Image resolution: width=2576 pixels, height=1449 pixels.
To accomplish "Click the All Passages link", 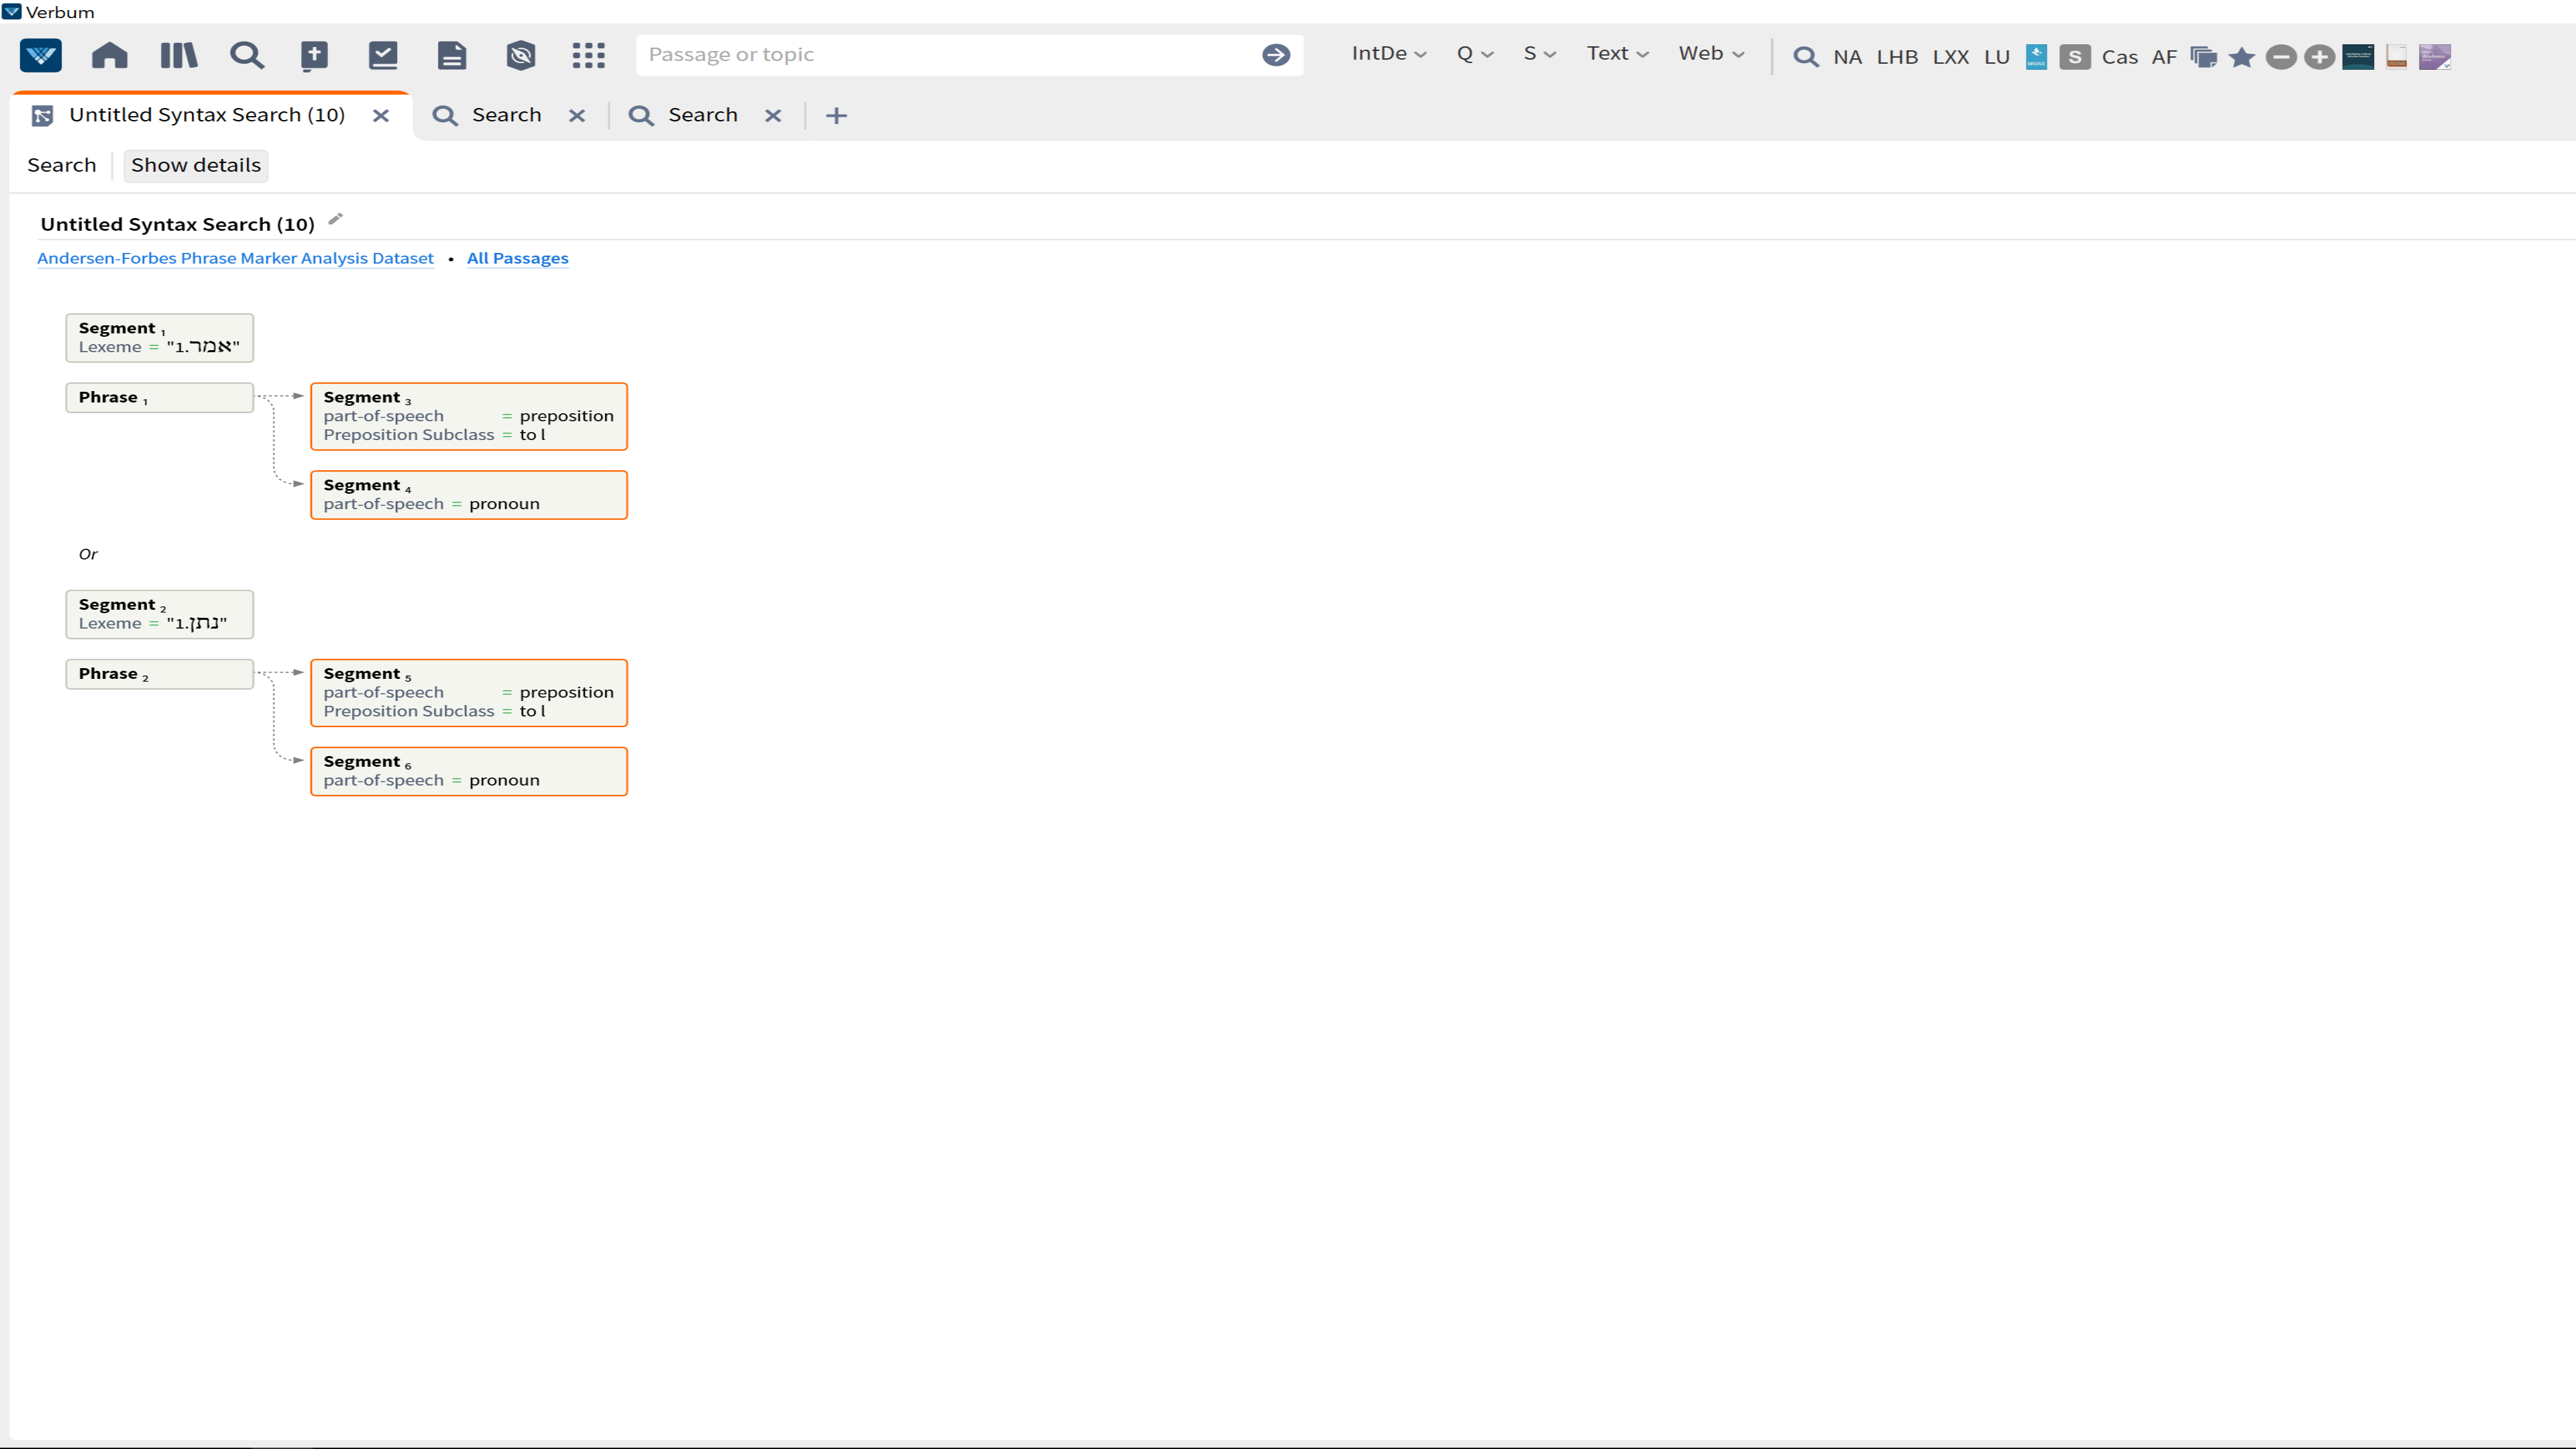I will point(517,258).
